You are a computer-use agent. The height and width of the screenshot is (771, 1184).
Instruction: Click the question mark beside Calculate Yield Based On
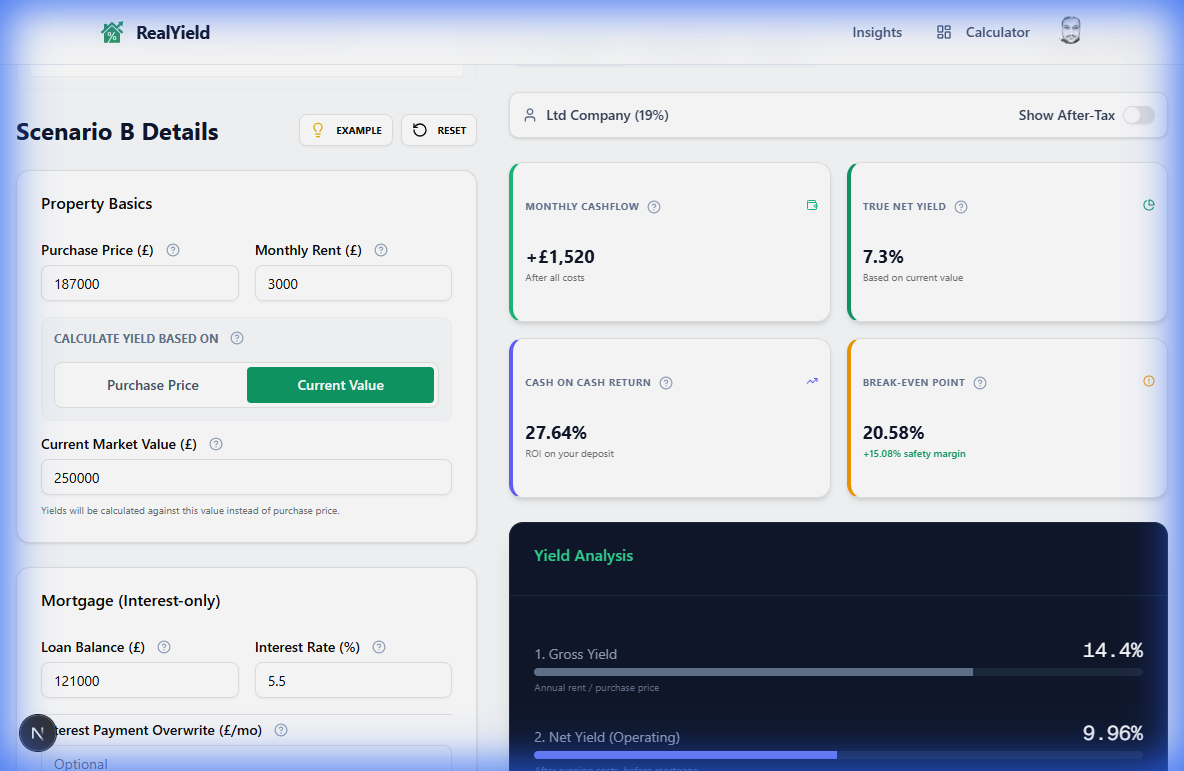[237, 338]
